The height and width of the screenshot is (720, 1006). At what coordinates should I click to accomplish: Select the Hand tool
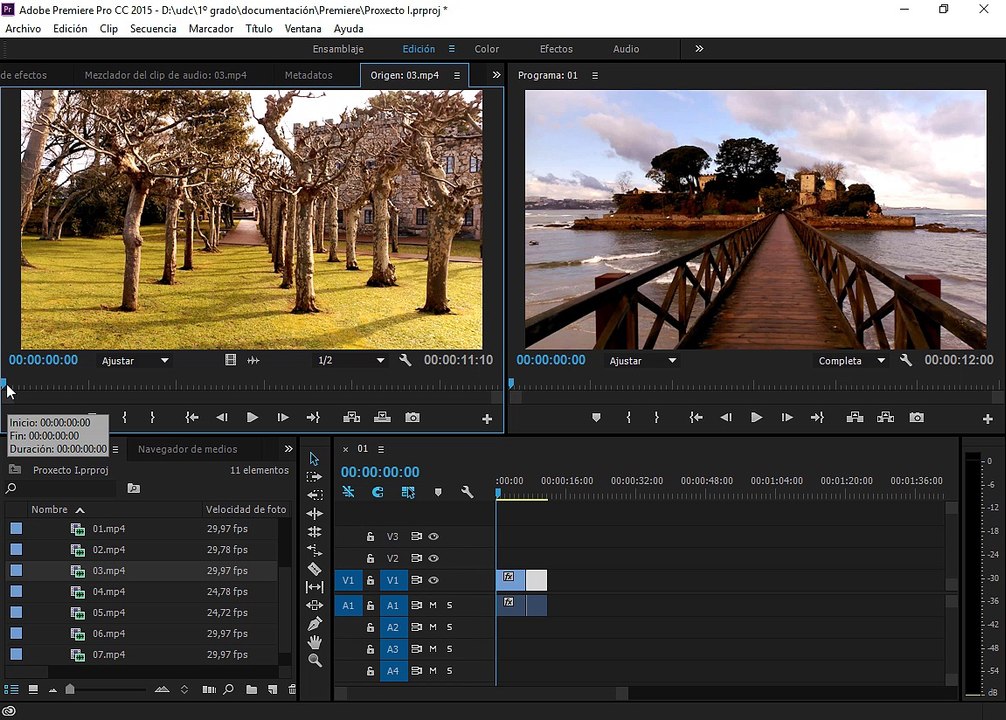coord(314,642)
